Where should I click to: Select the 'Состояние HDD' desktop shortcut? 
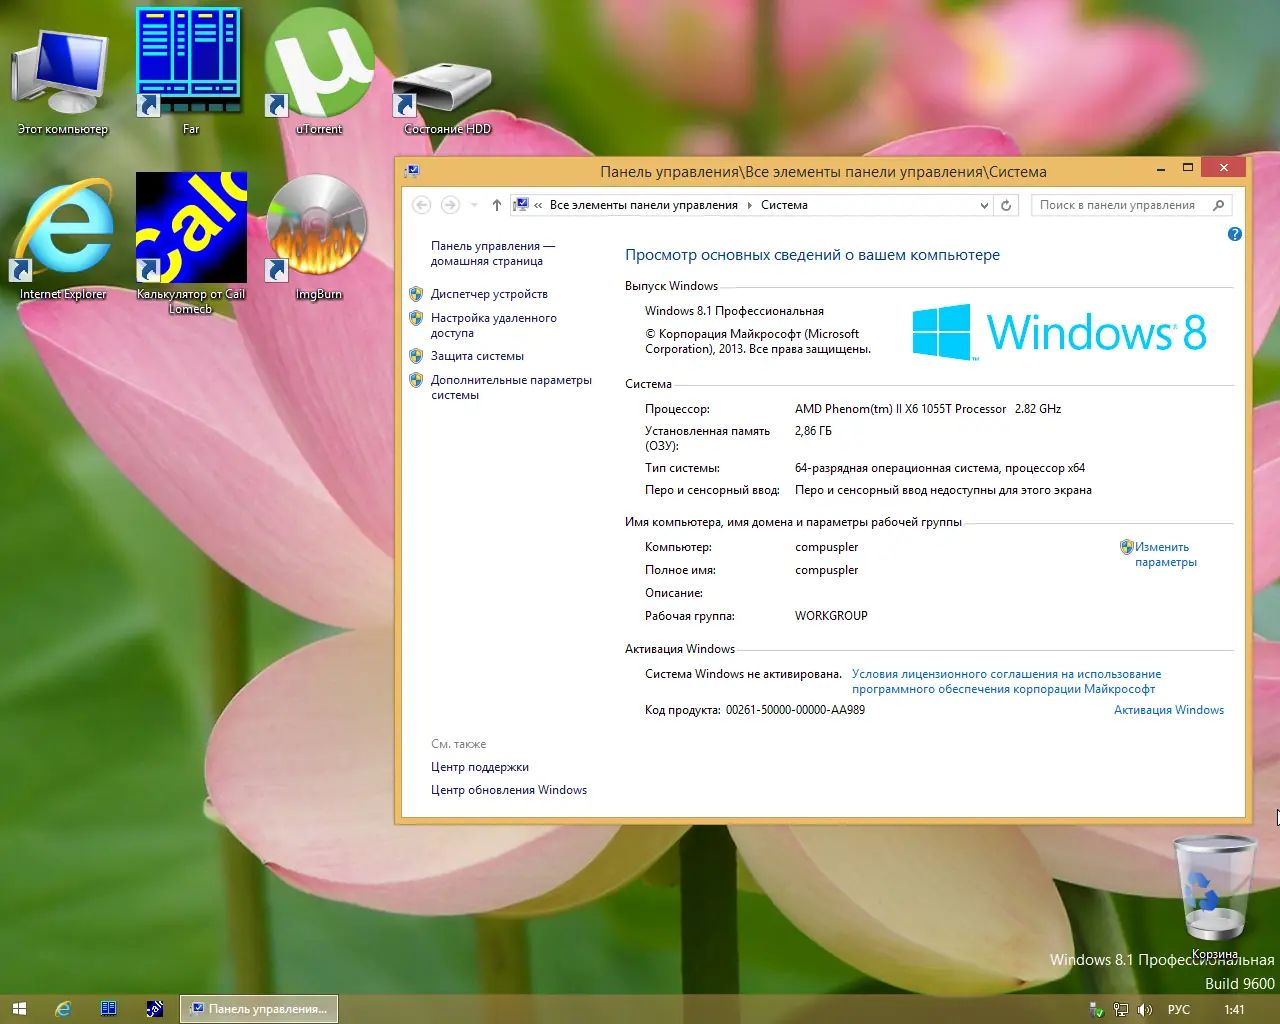coord(447,95)
